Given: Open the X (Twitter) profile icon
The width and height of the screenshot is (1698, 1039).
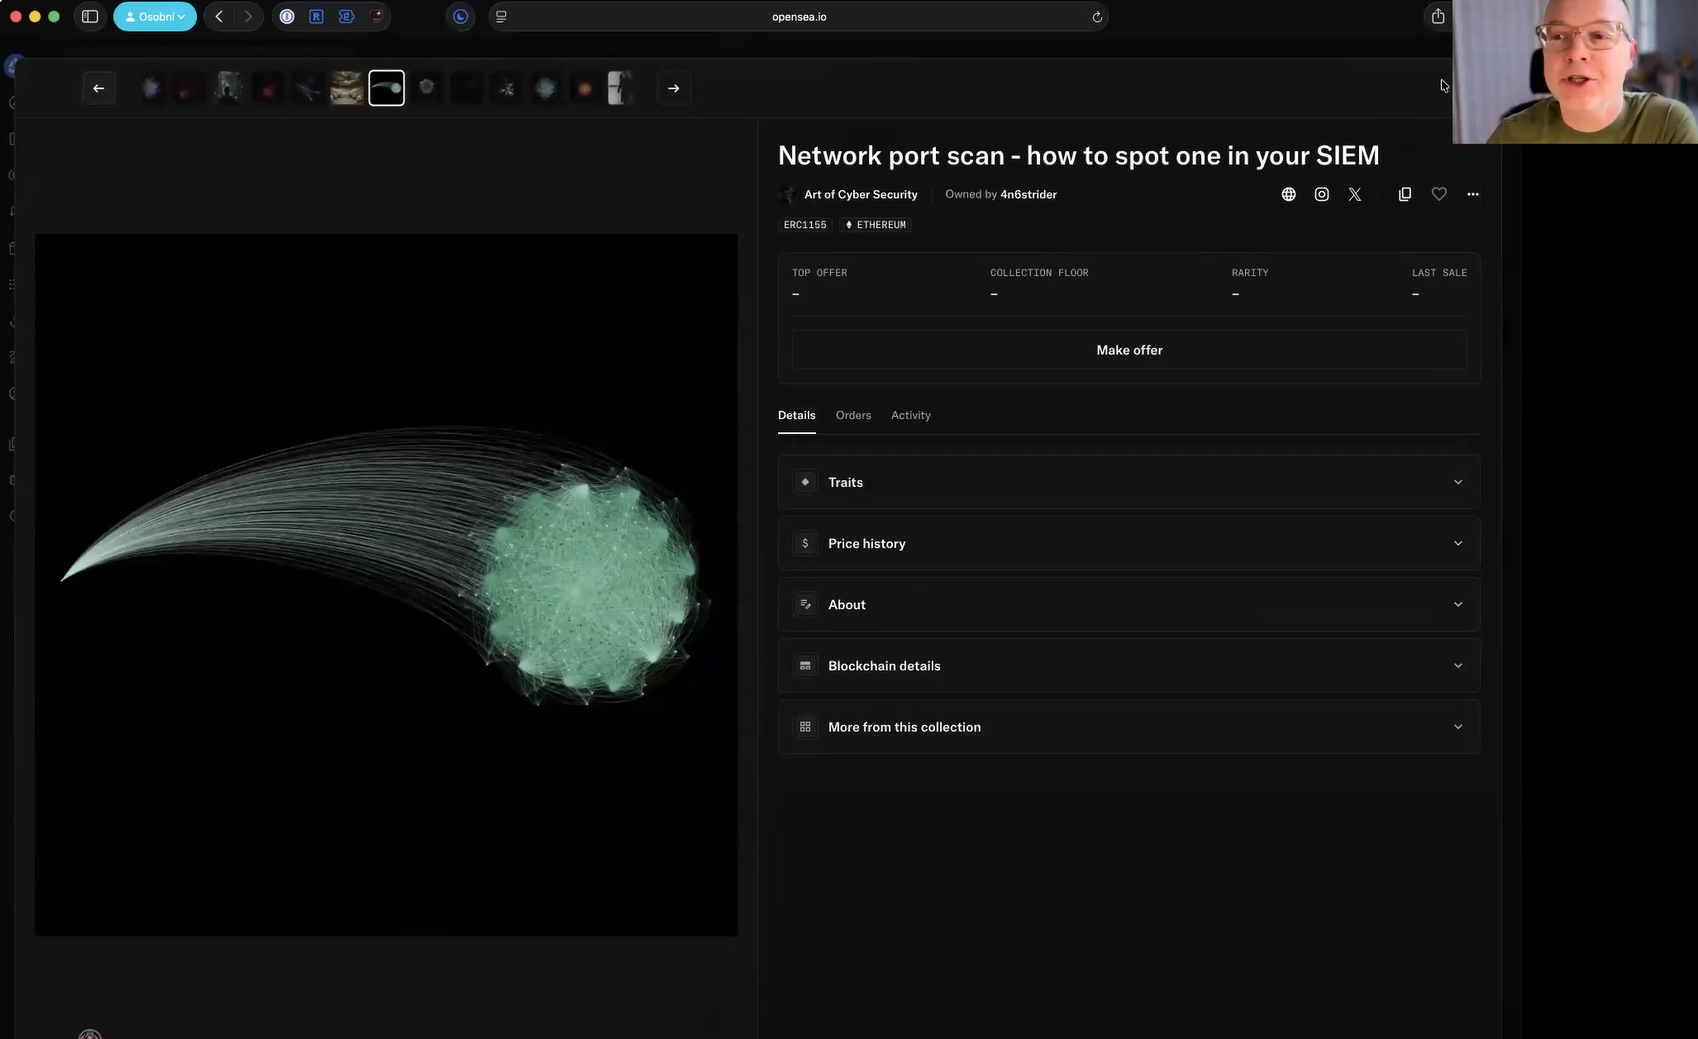Looking at the screenshot, I should point(1354,195).
